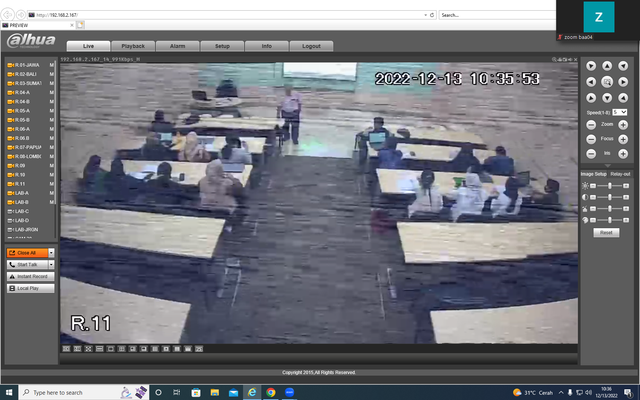Move camera diagonally up-left with PTZ arrow
The width and height of the screenshot is (640, 400).
(591, 66)
